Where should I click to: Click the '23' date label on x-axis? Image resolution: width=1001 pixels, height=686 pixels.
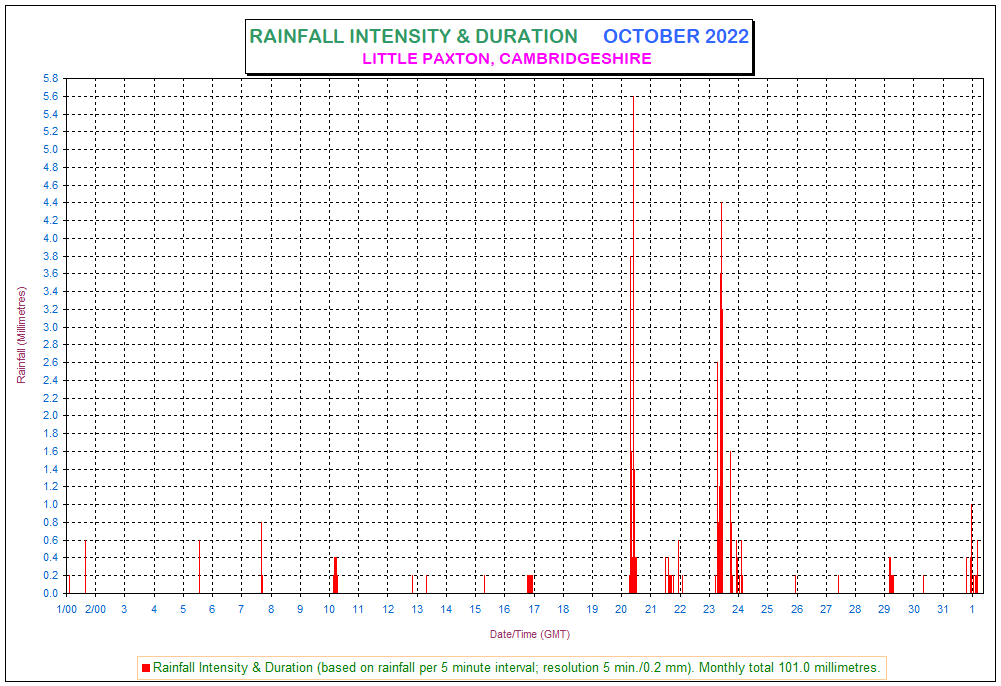(709, 609)
